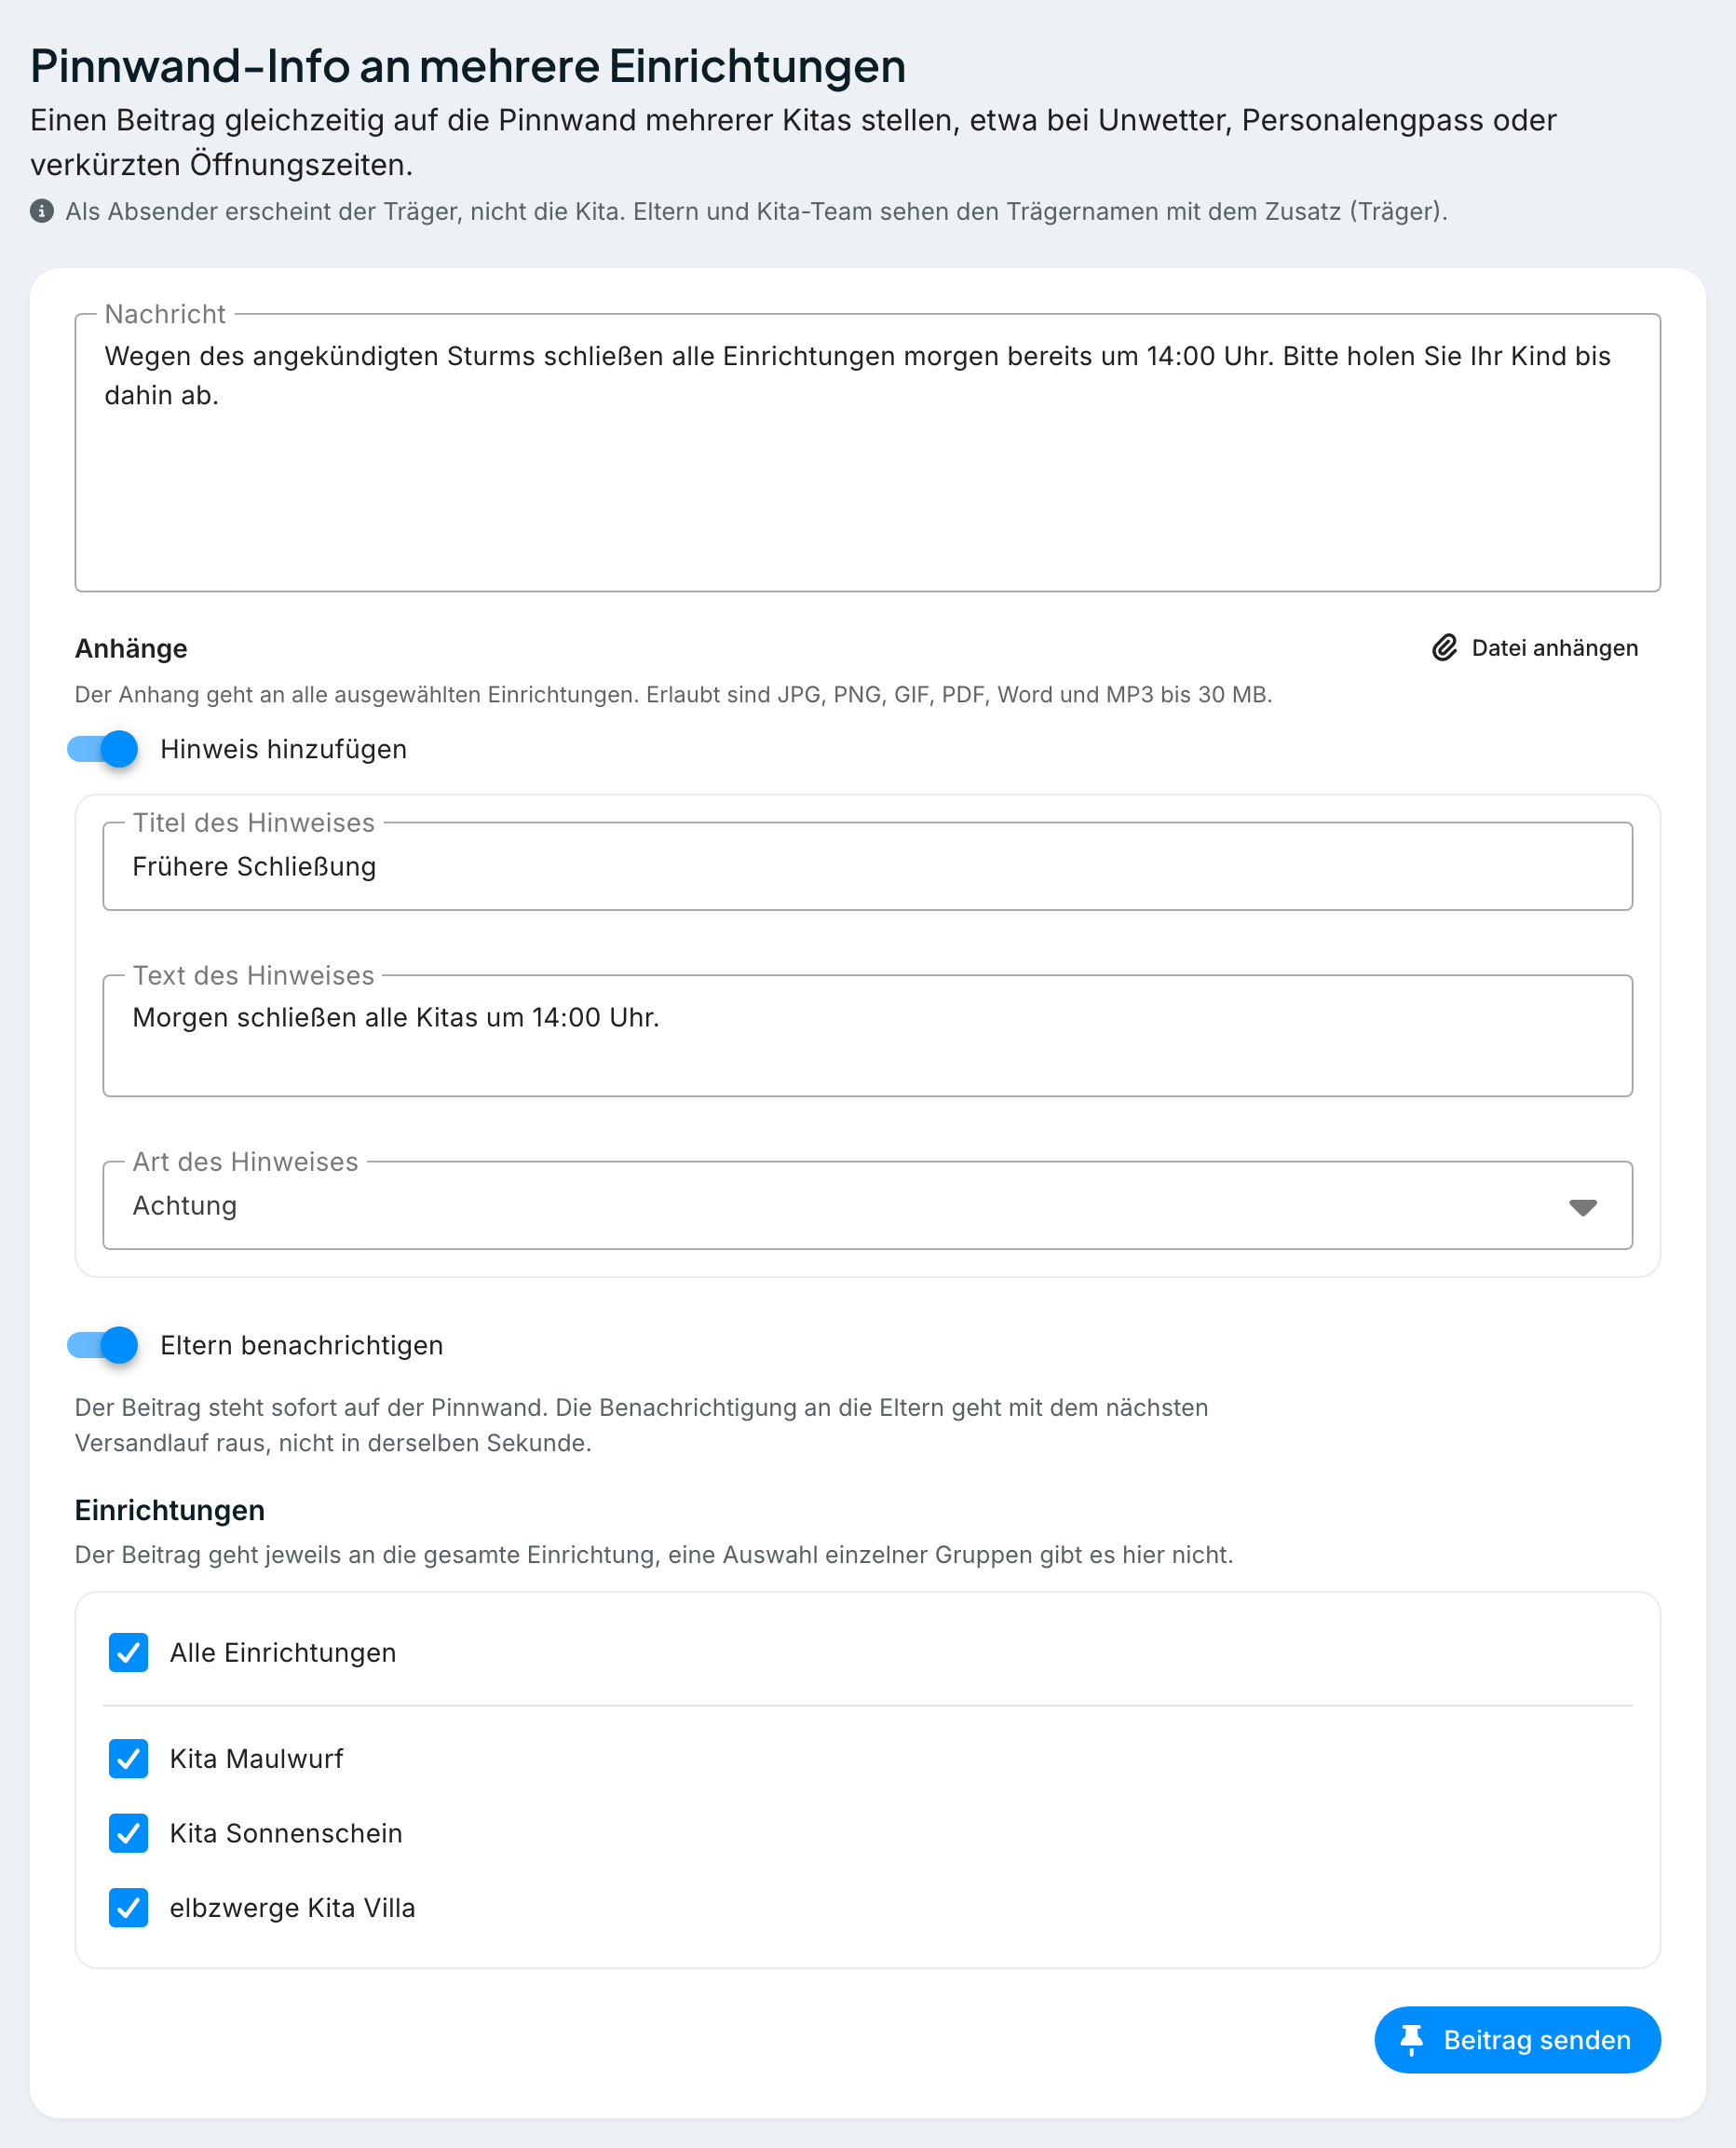The image size is (1736, 2148).
Task: Click into the Nachricht text area
Action: pyautogui.click(x=867, y=452)
